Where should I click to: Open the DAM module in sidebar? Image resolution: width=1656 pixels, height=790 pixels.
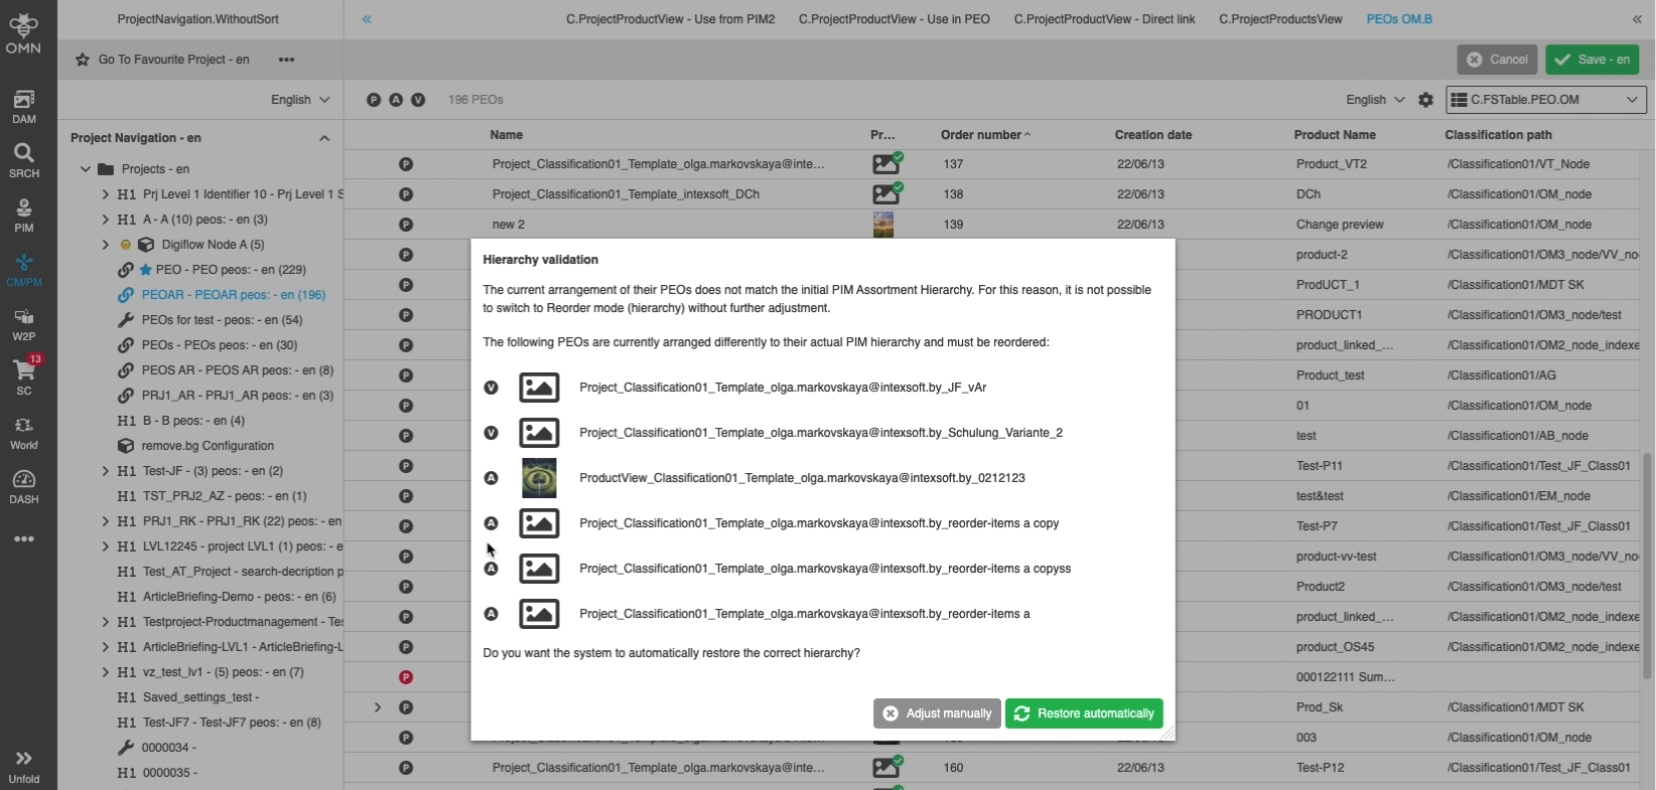pyautogui.click(x=24, y=106)
